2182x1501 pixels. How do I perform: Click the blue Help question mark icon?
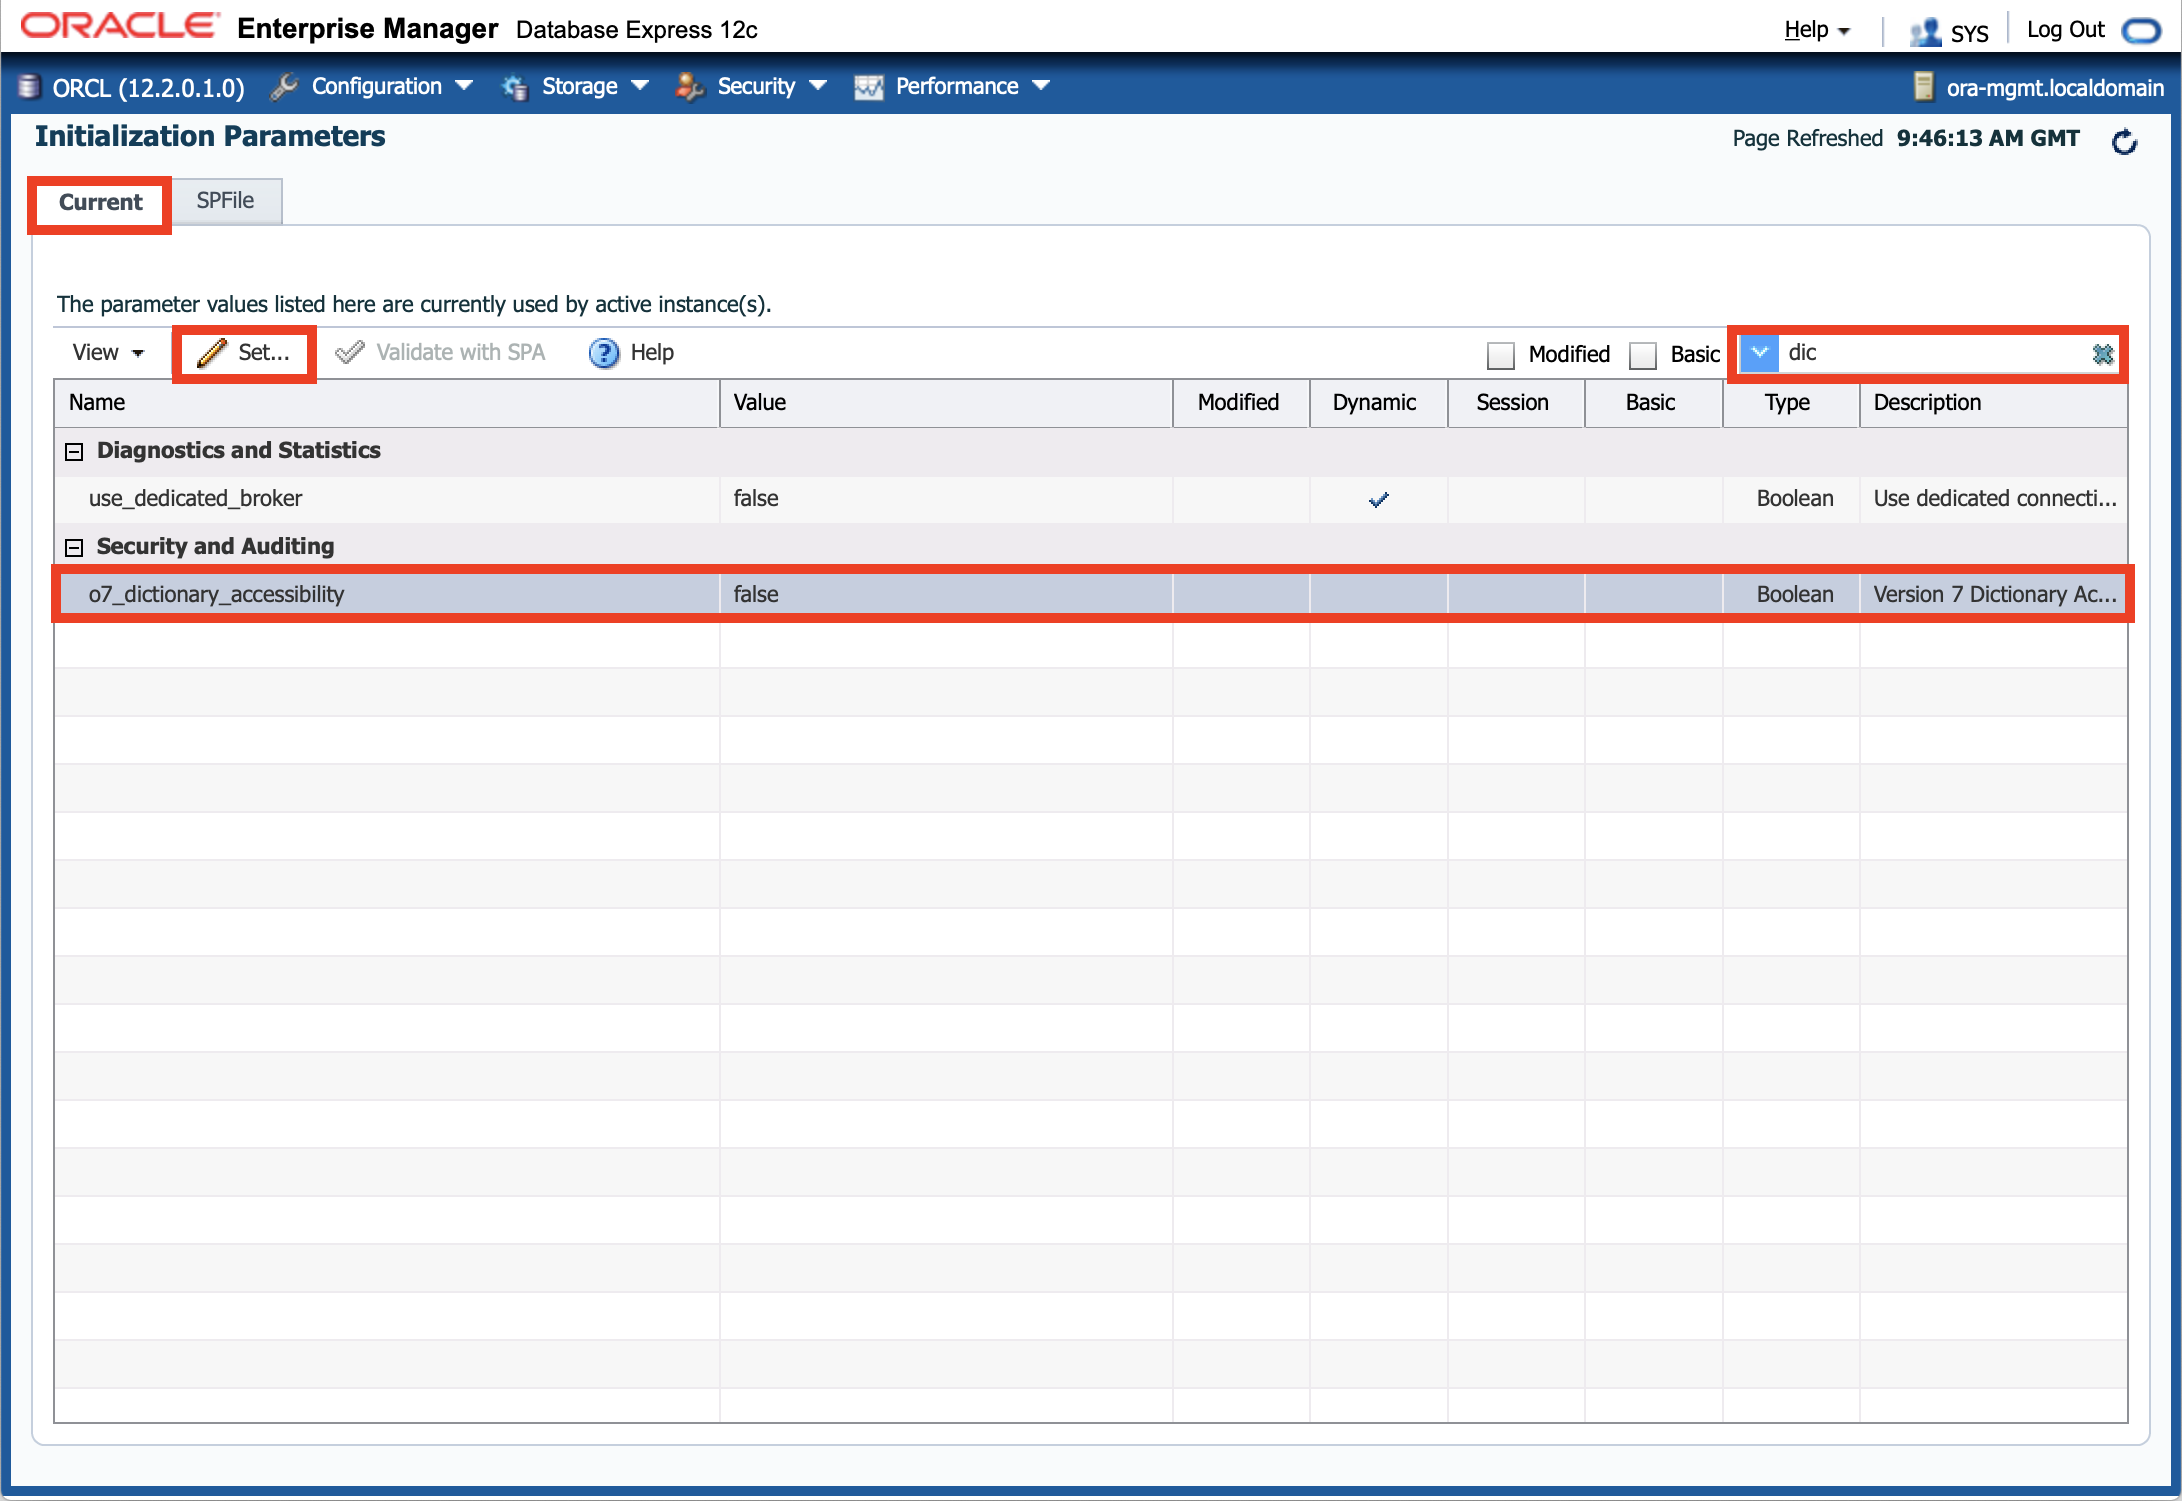pyautogui.click(x=604, y=353)
